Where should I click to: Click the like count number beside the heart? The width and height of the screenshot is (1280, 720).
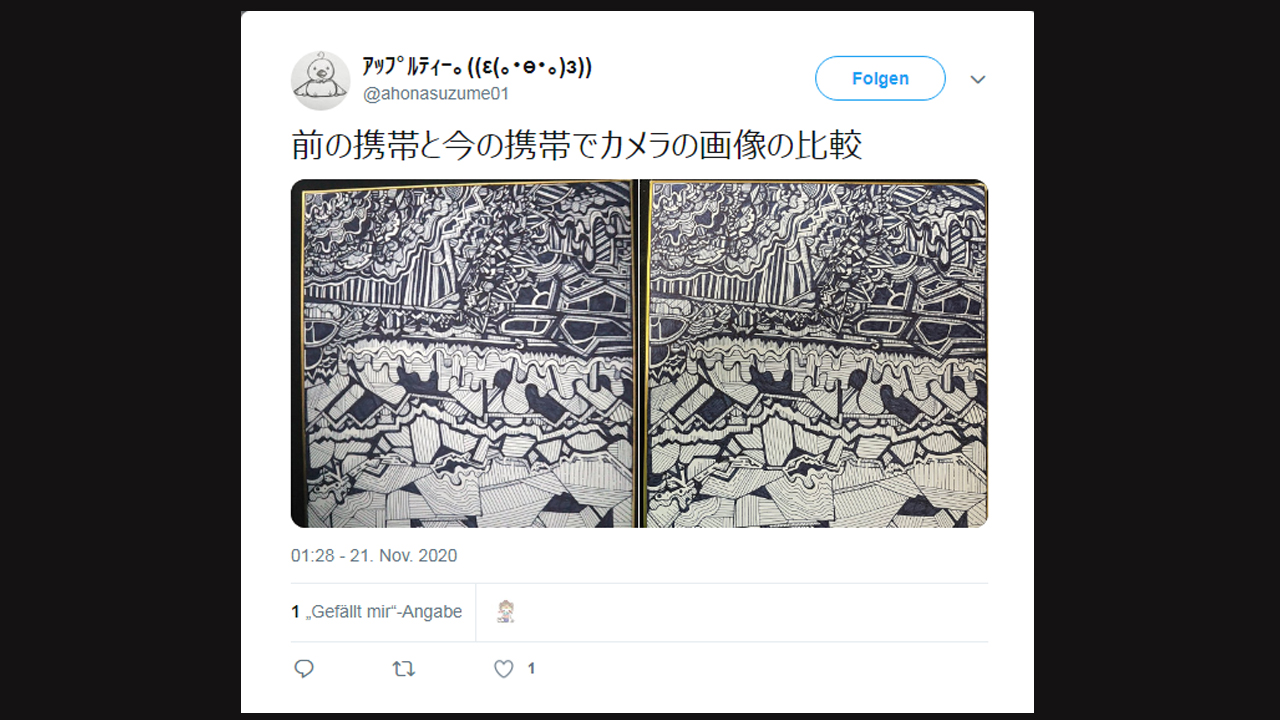531,669
